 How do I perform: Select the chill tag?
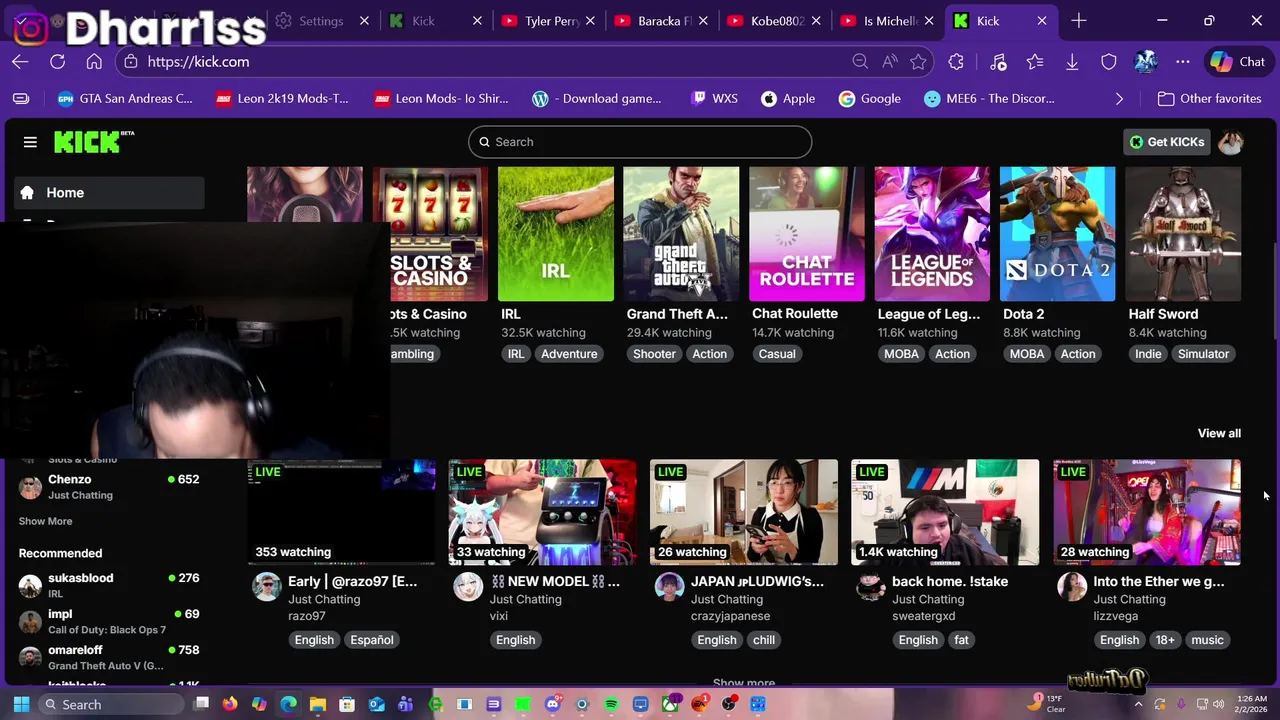pos(764,640)
